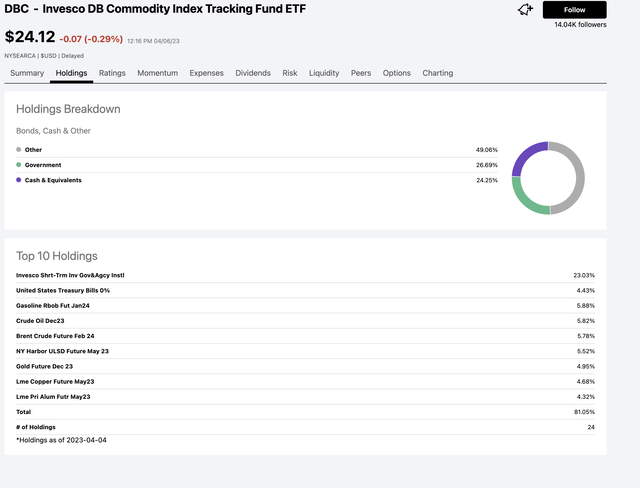Click the black Follow button
The height and width of the screenshot is (488, 640).
click(x=574, y=10)
